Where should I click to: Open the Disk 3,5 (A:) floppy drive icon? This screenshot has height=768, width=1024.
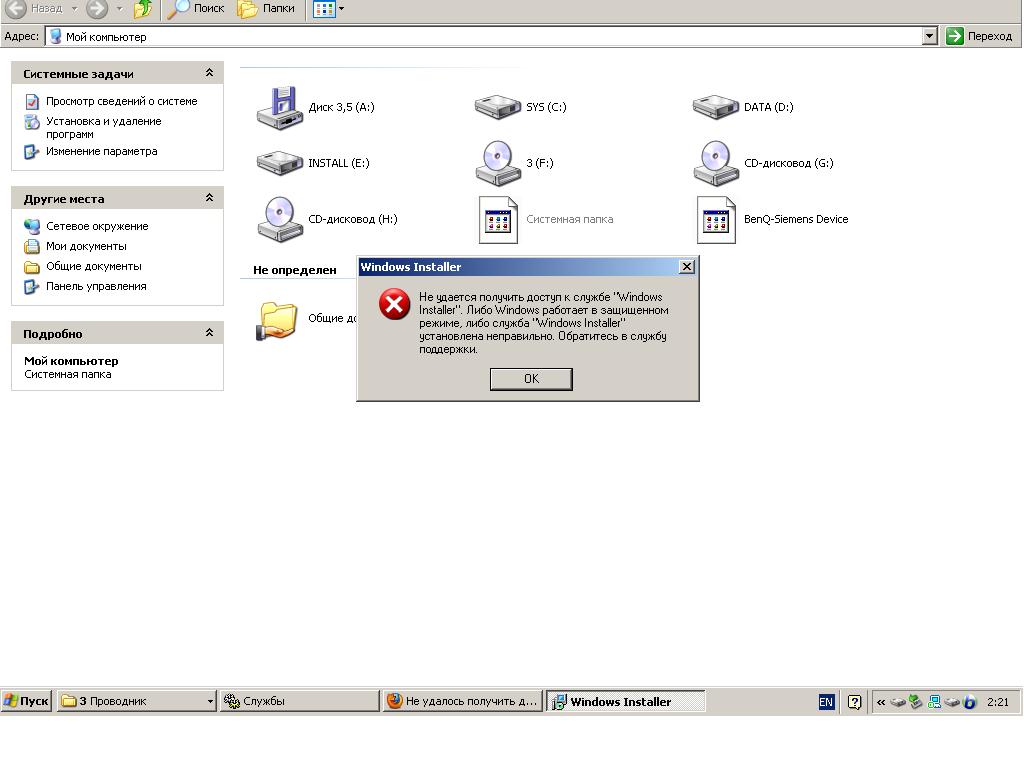coord(280,108)
